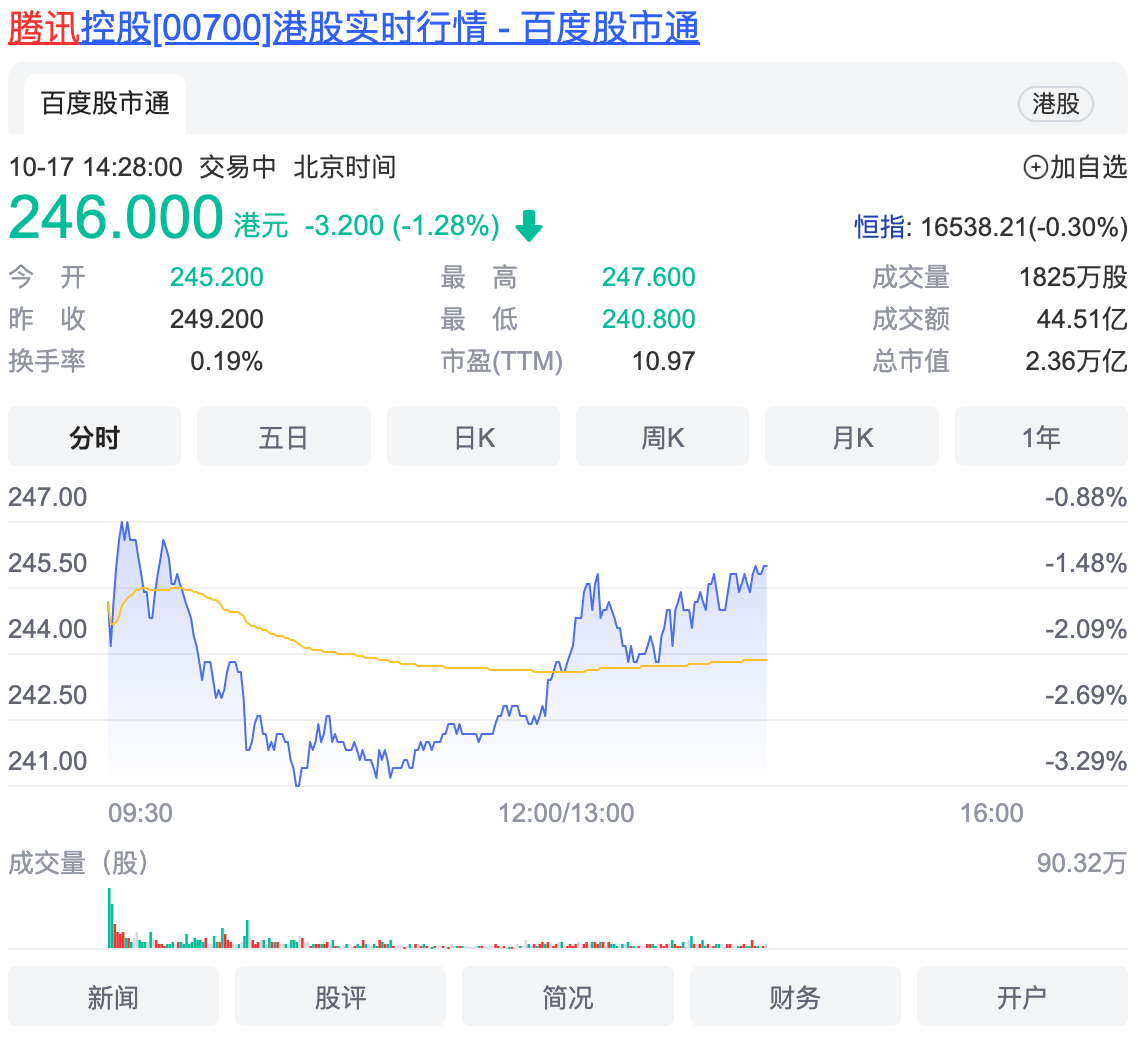Switch chart to 分时 view
1138x1040 pixels.
pyautogui.click(x=95, y=437)
